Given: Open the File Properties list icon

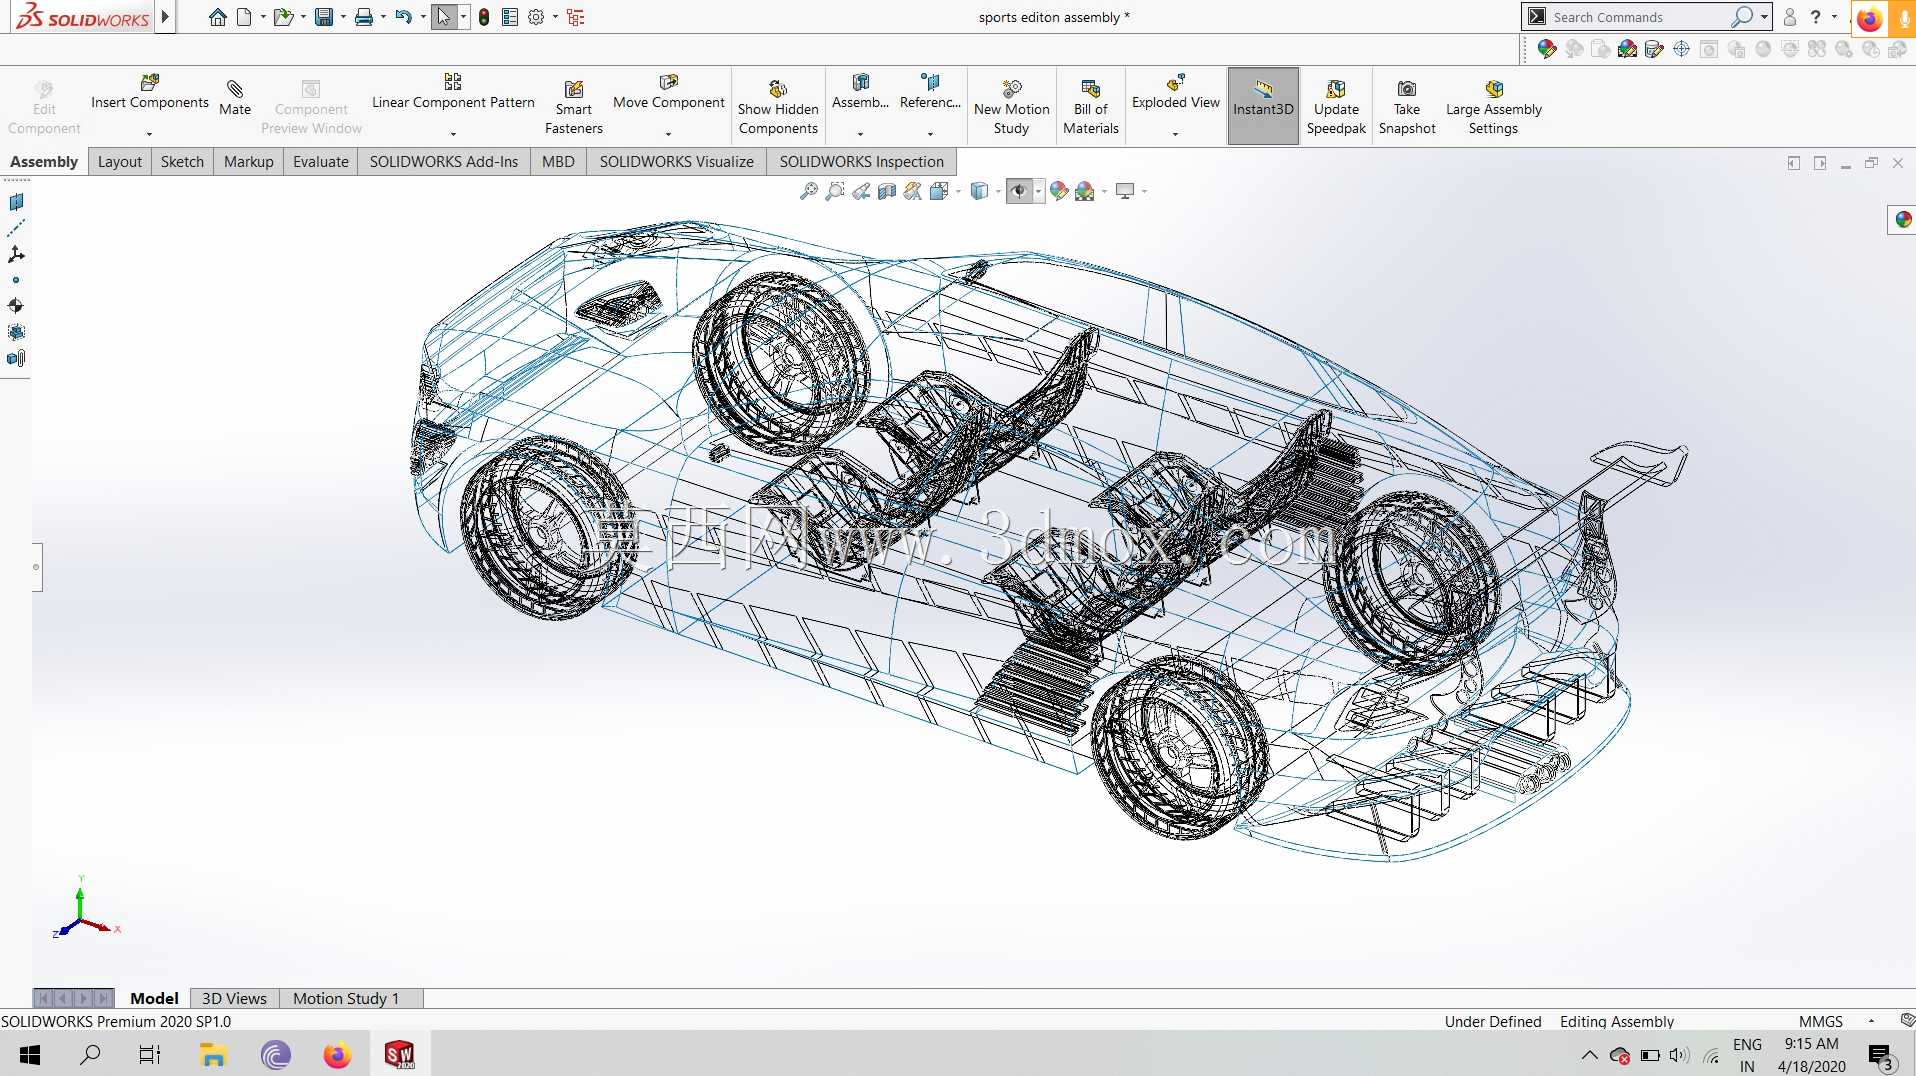Looking at the screenshot, I should [510, 17].
